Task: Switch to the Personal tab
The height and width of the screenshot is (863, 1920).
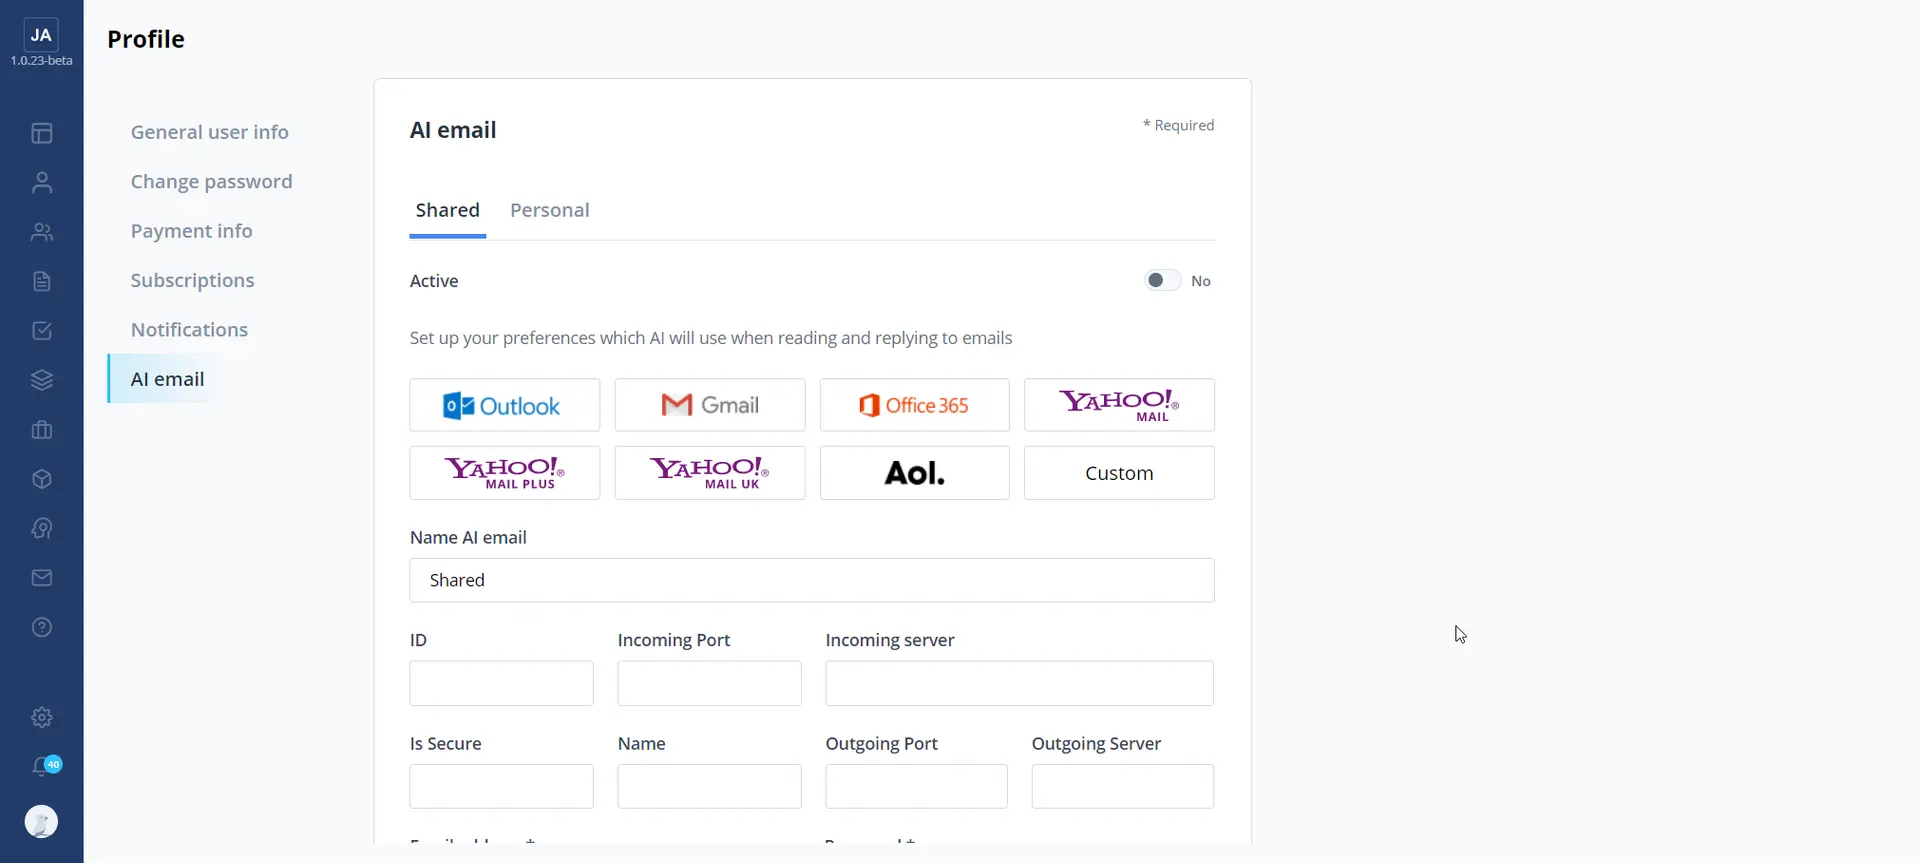Action: 549,210
